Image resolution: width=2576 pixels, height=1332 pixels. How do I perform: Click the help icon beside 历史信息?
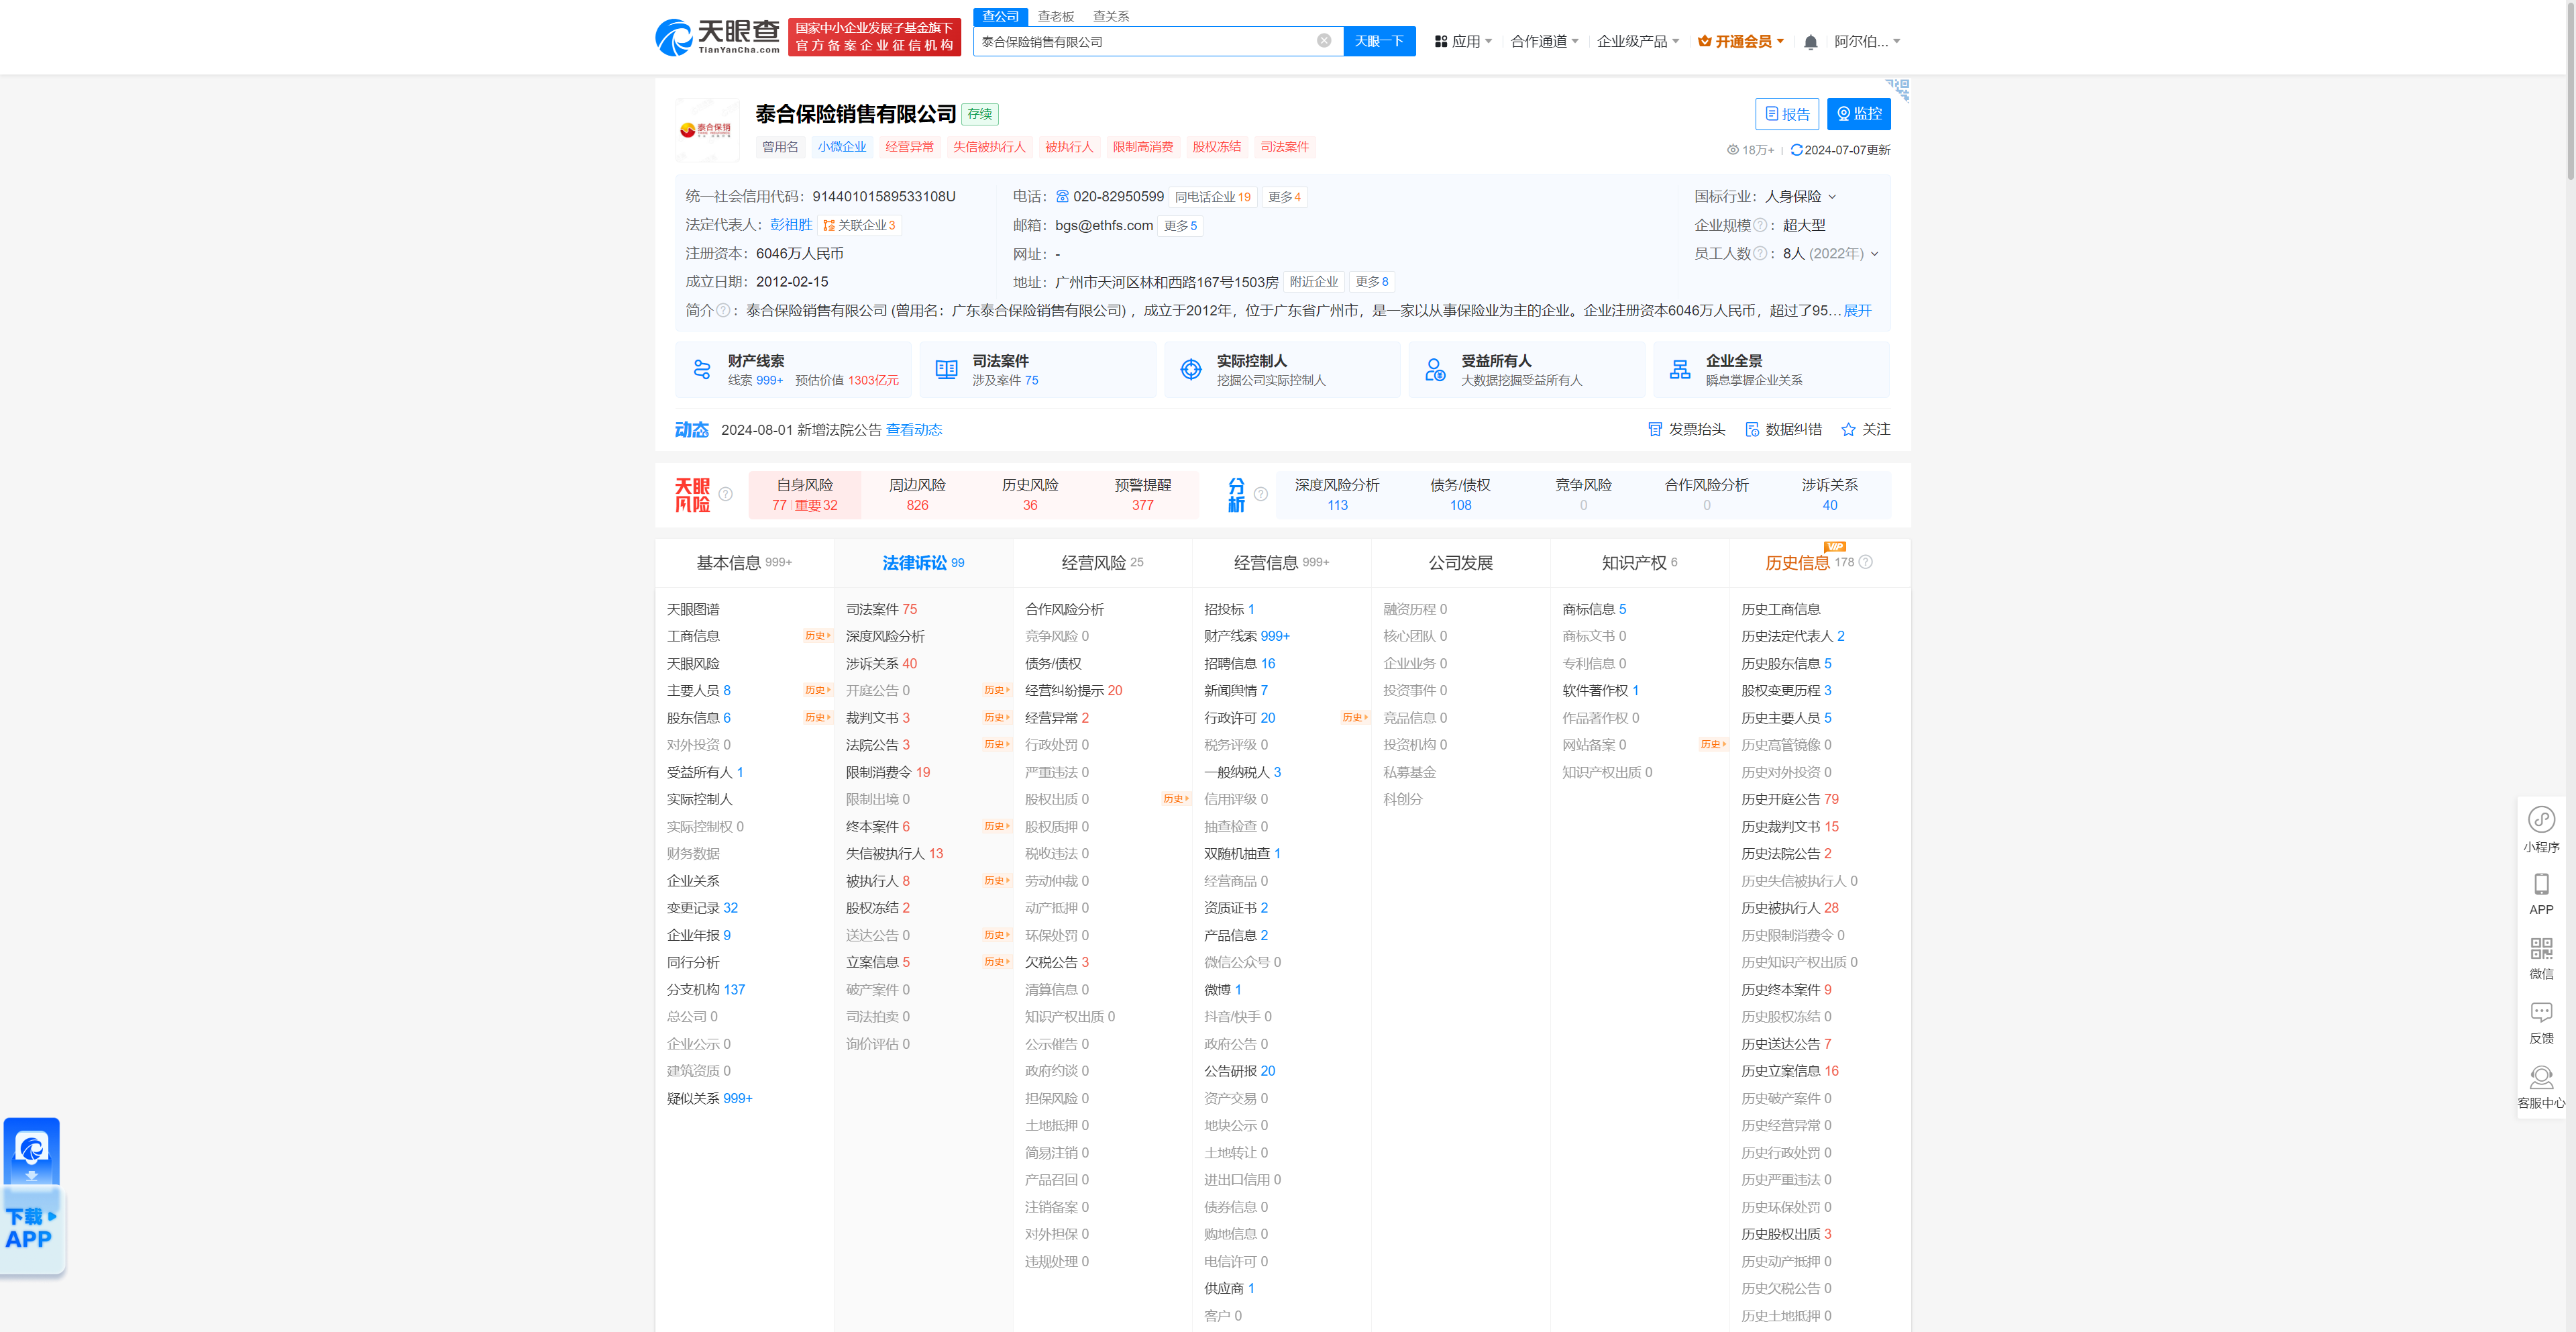pyautogui.click(x=1865, y=562)
